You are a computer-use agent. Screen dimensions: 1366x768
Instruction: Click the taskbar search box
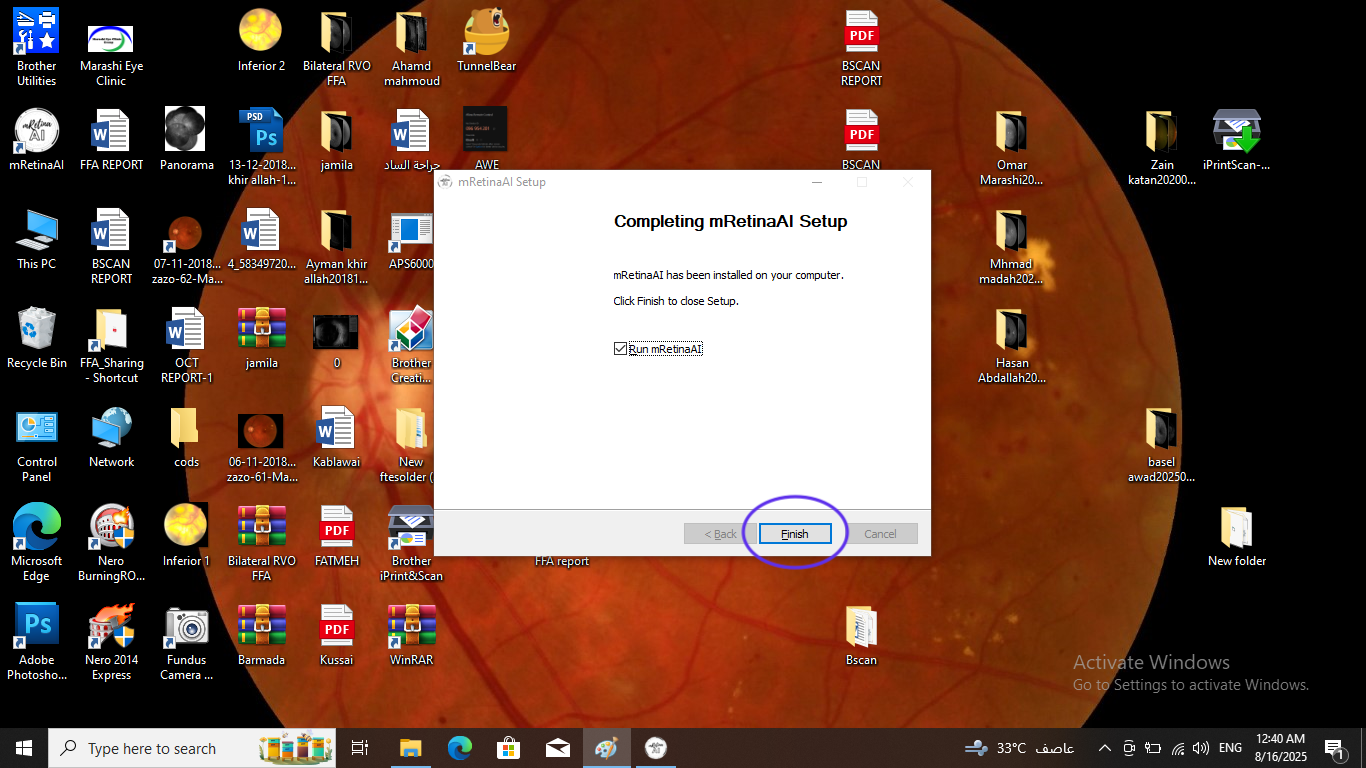150,748
